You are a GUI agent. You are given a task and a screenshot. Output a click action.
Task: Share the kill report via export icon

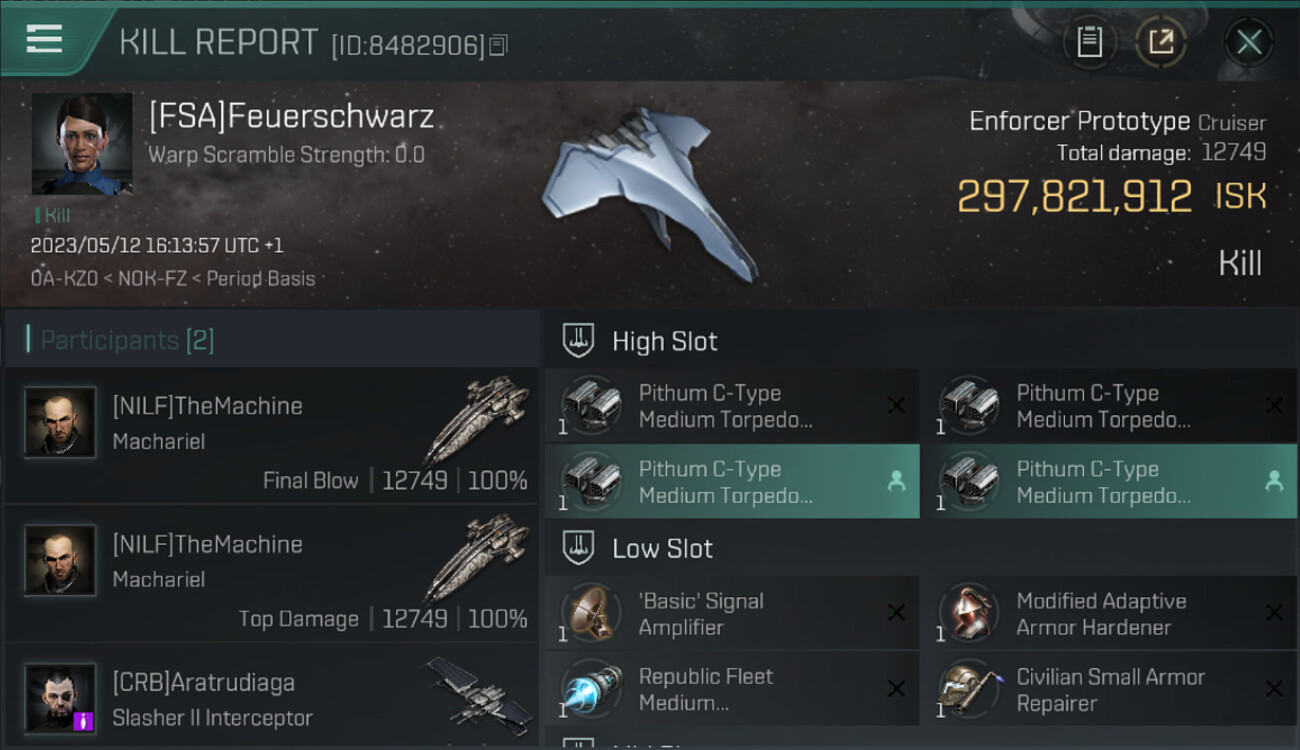(1161, 42)
